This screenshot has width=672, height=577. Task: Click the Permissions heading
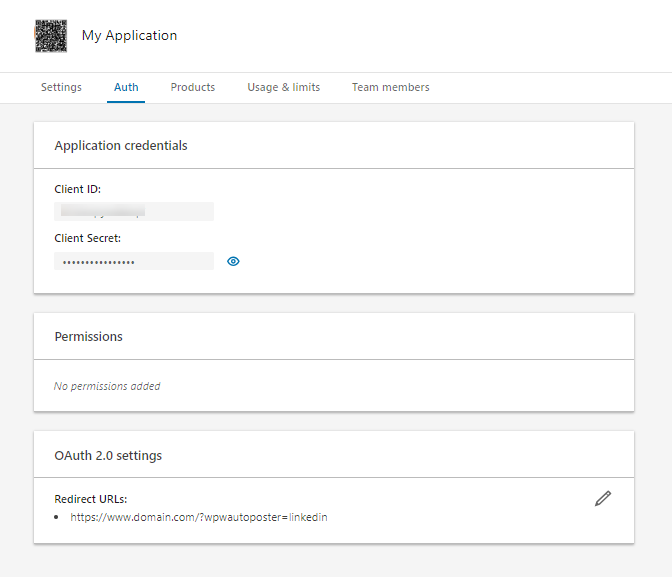(x=89, y=337)
